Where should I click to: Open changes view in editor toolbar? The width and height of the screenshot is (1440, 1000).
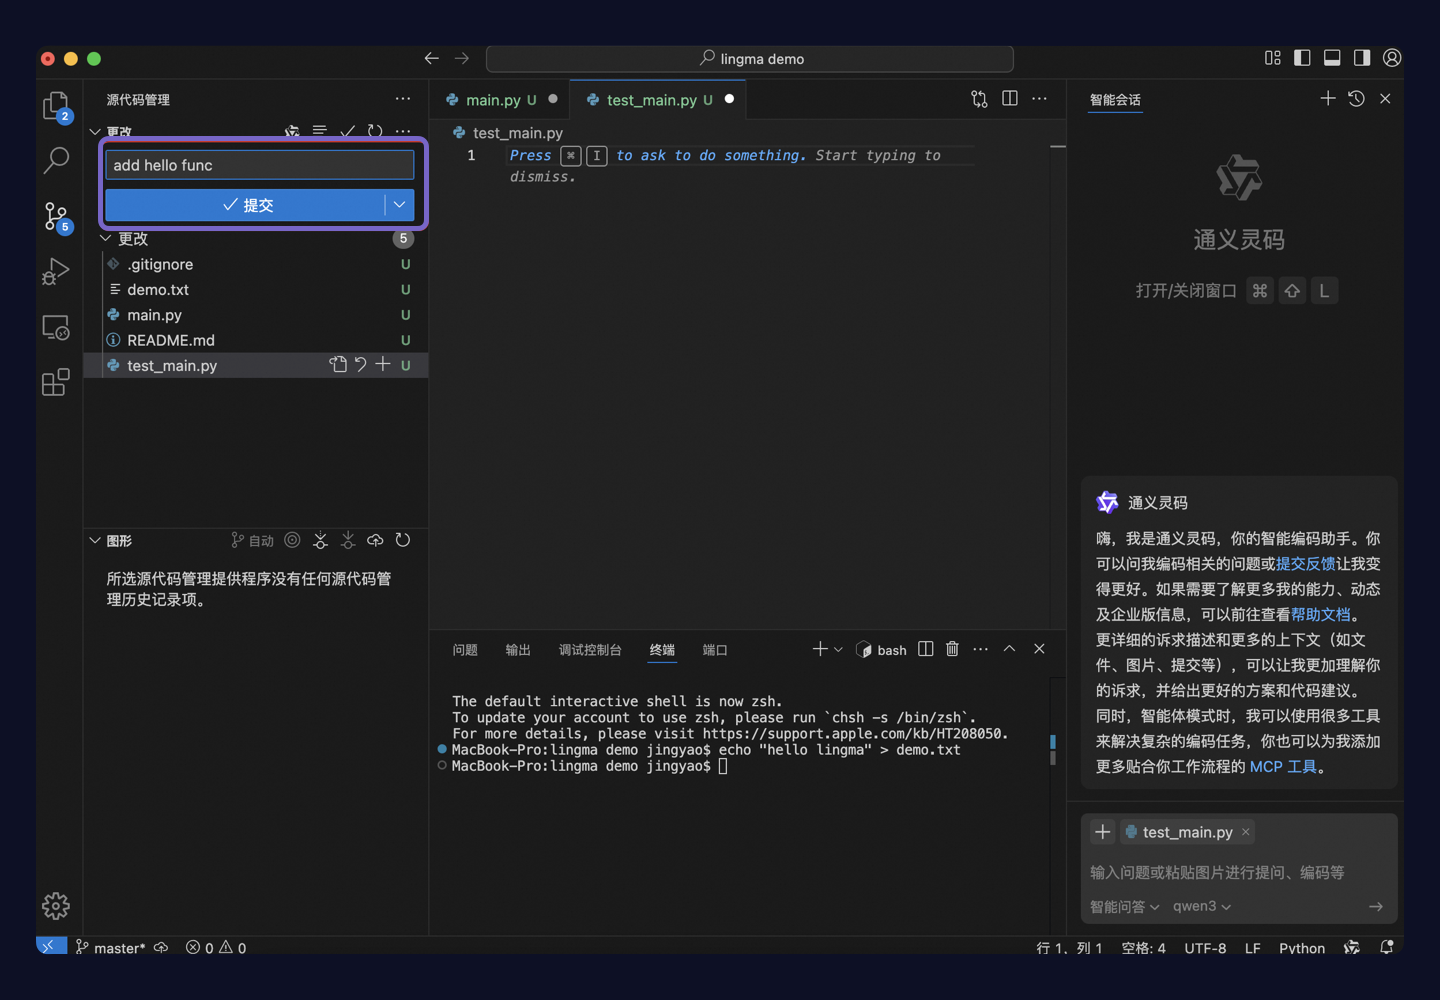pos(979,99)
